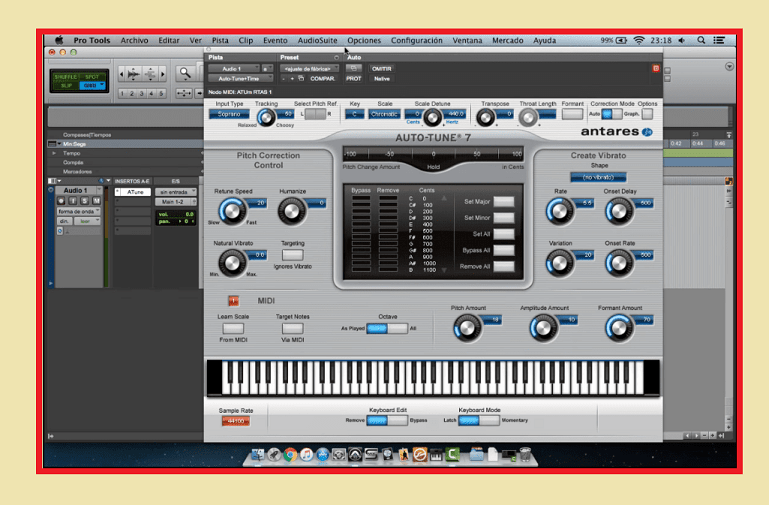
Task: Expand the Tempo ruler triangle
Action: click(54, 153)
